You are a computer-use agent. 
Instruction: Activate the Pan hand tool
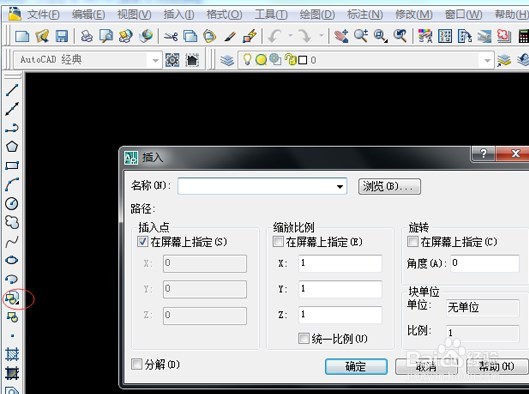pos(341,36)
